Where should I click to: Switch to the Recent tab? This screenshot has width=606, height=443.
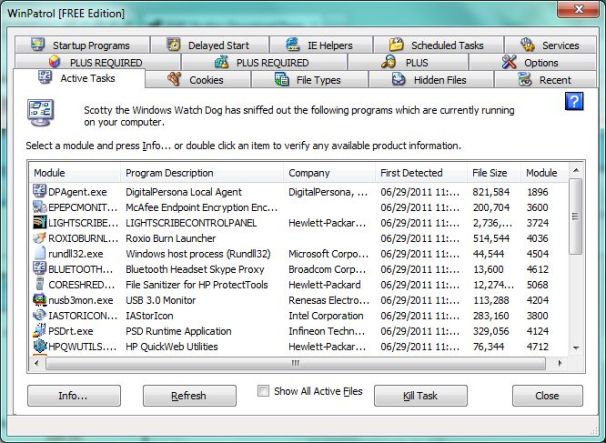(545, 80)
